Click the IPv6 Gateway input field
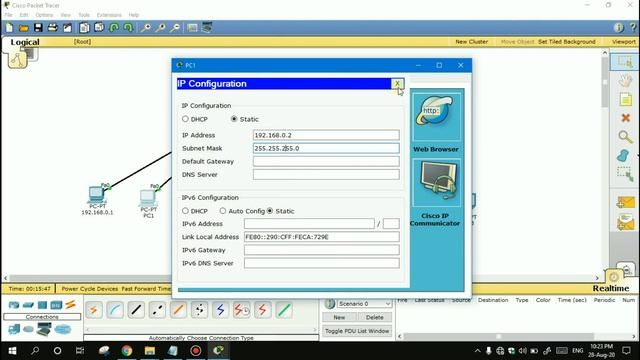 tap(322, 250)
